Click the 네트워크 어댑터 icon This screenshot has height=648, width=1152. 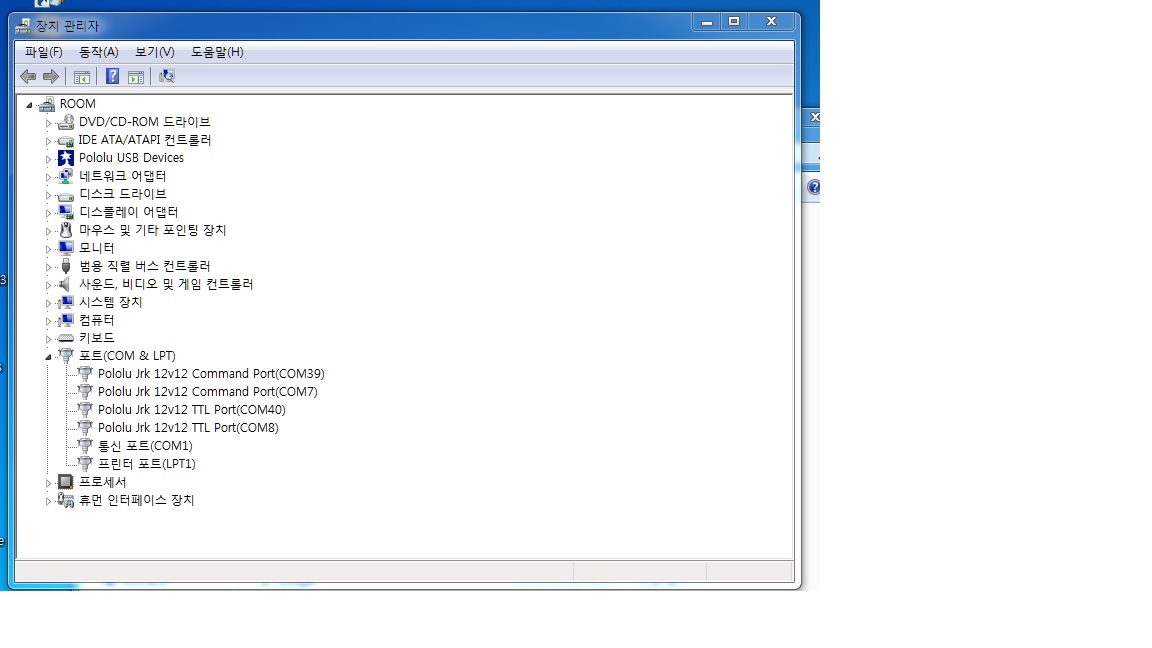pos(65,176)
